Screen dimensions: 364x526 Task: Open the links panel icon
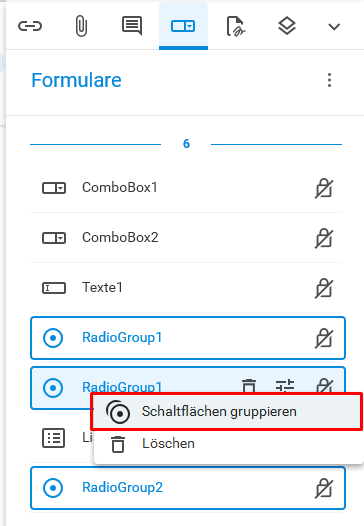(x=30, y=26)
